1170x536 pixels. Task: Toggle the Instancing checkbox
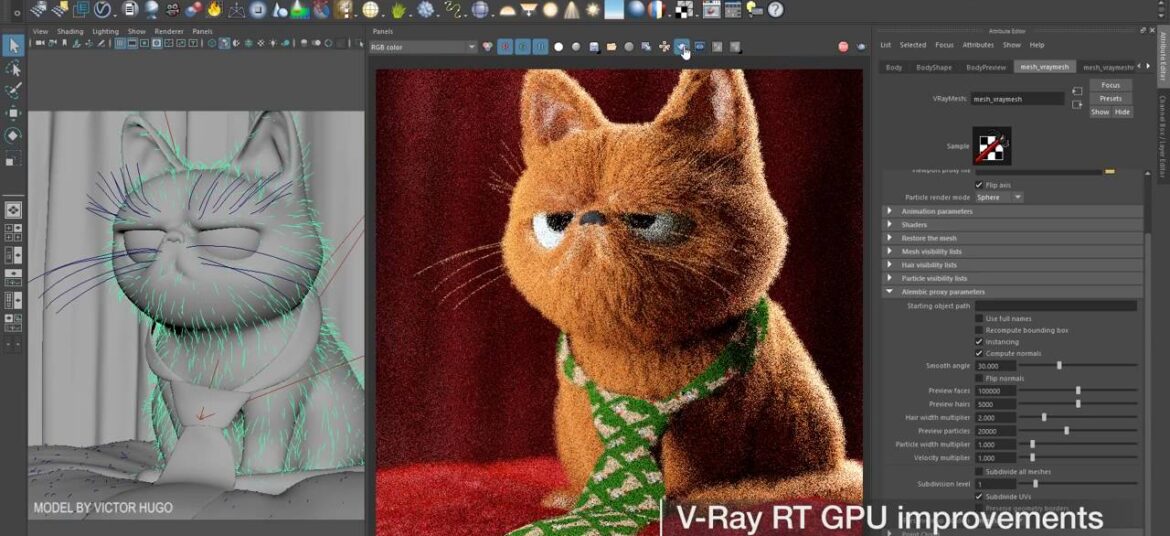[979, 341]
